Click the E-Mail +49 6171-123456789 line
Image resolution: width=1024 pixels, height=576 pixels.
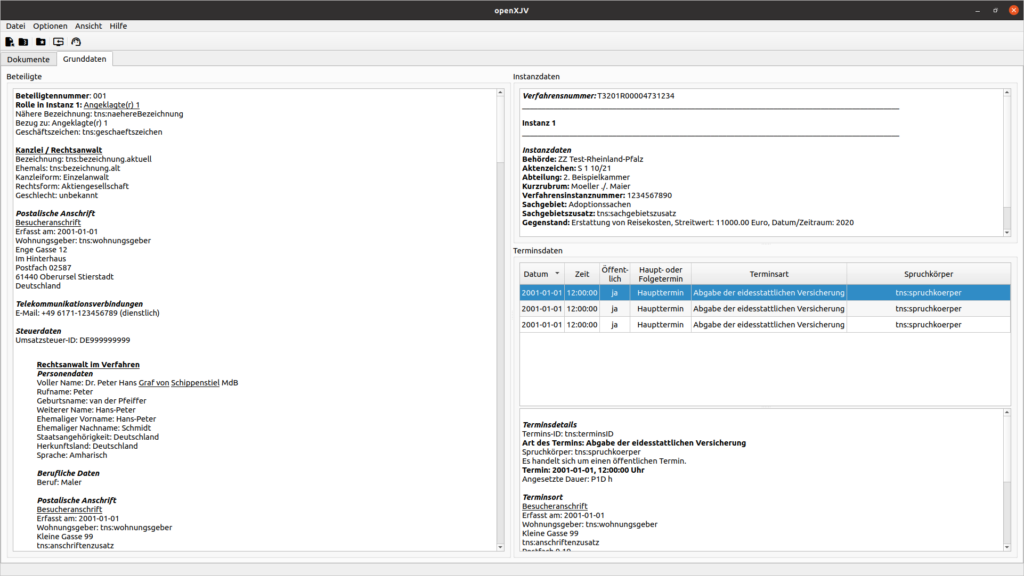(88, 313)
